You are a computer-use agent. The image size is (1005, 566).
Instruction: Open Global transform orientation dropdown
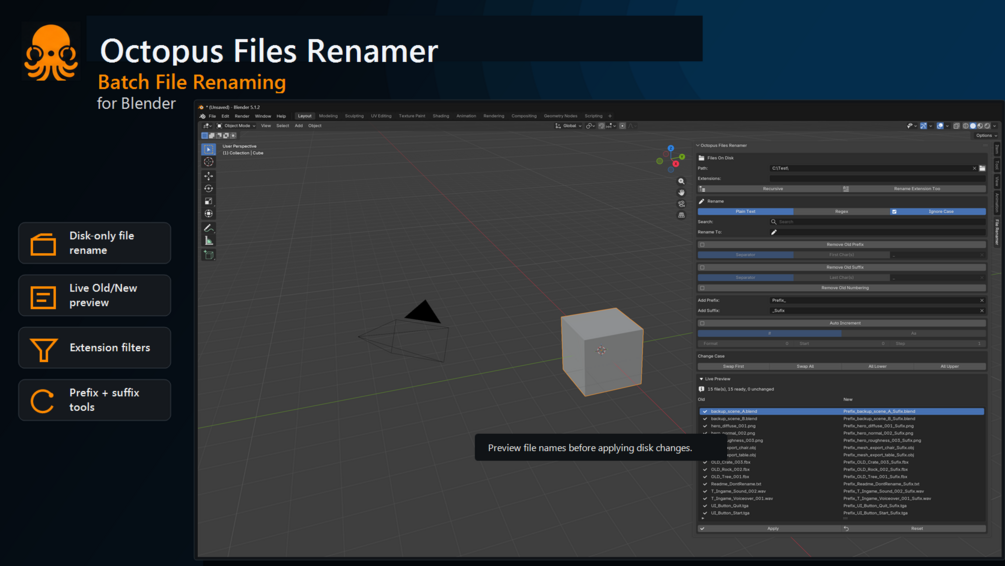569,126
